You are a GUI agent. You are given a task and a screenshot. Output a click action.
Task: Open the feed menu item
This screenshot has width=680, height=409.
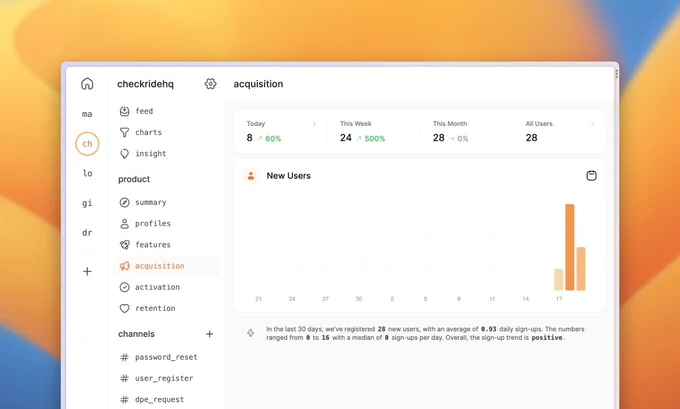pyautogui.click(x=167, y=111)
